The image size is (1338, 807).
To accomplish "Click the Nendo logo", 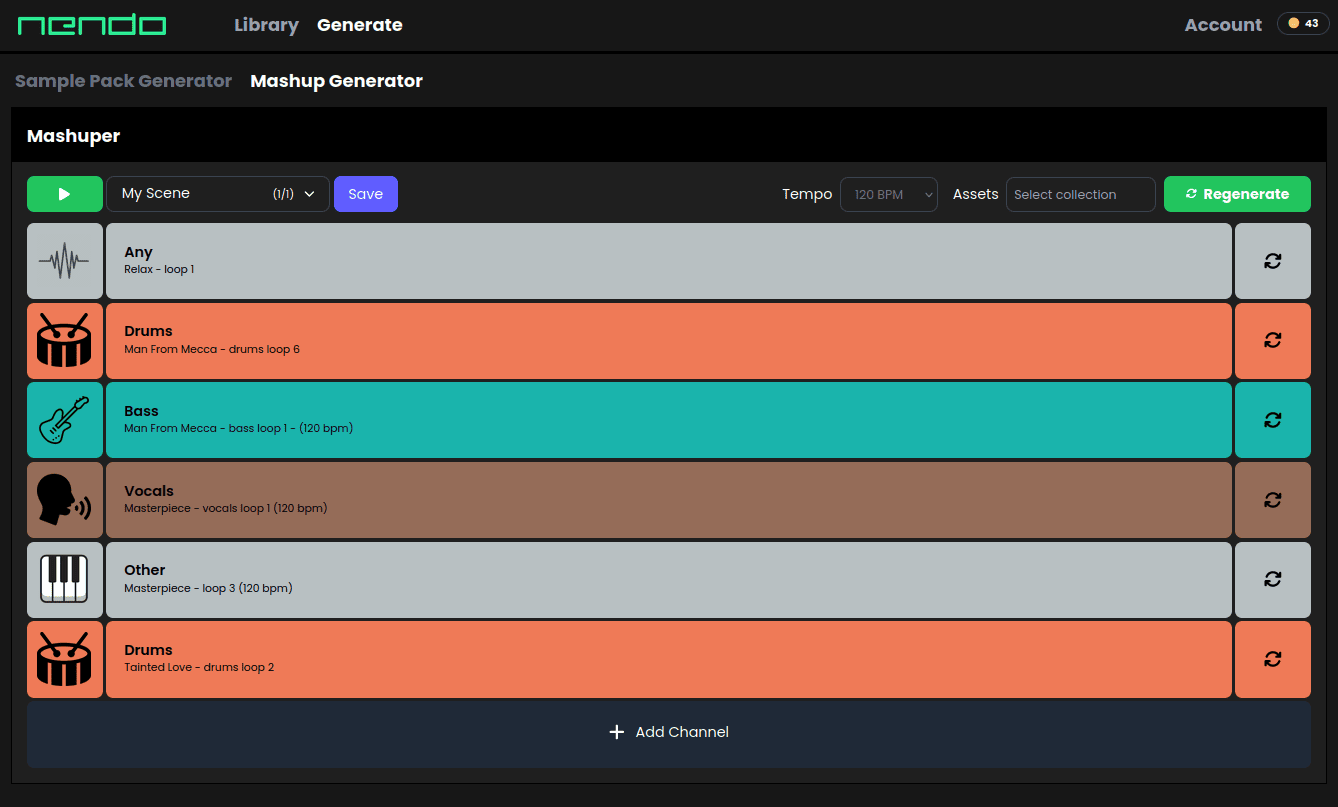I will (x=92, y=25).
